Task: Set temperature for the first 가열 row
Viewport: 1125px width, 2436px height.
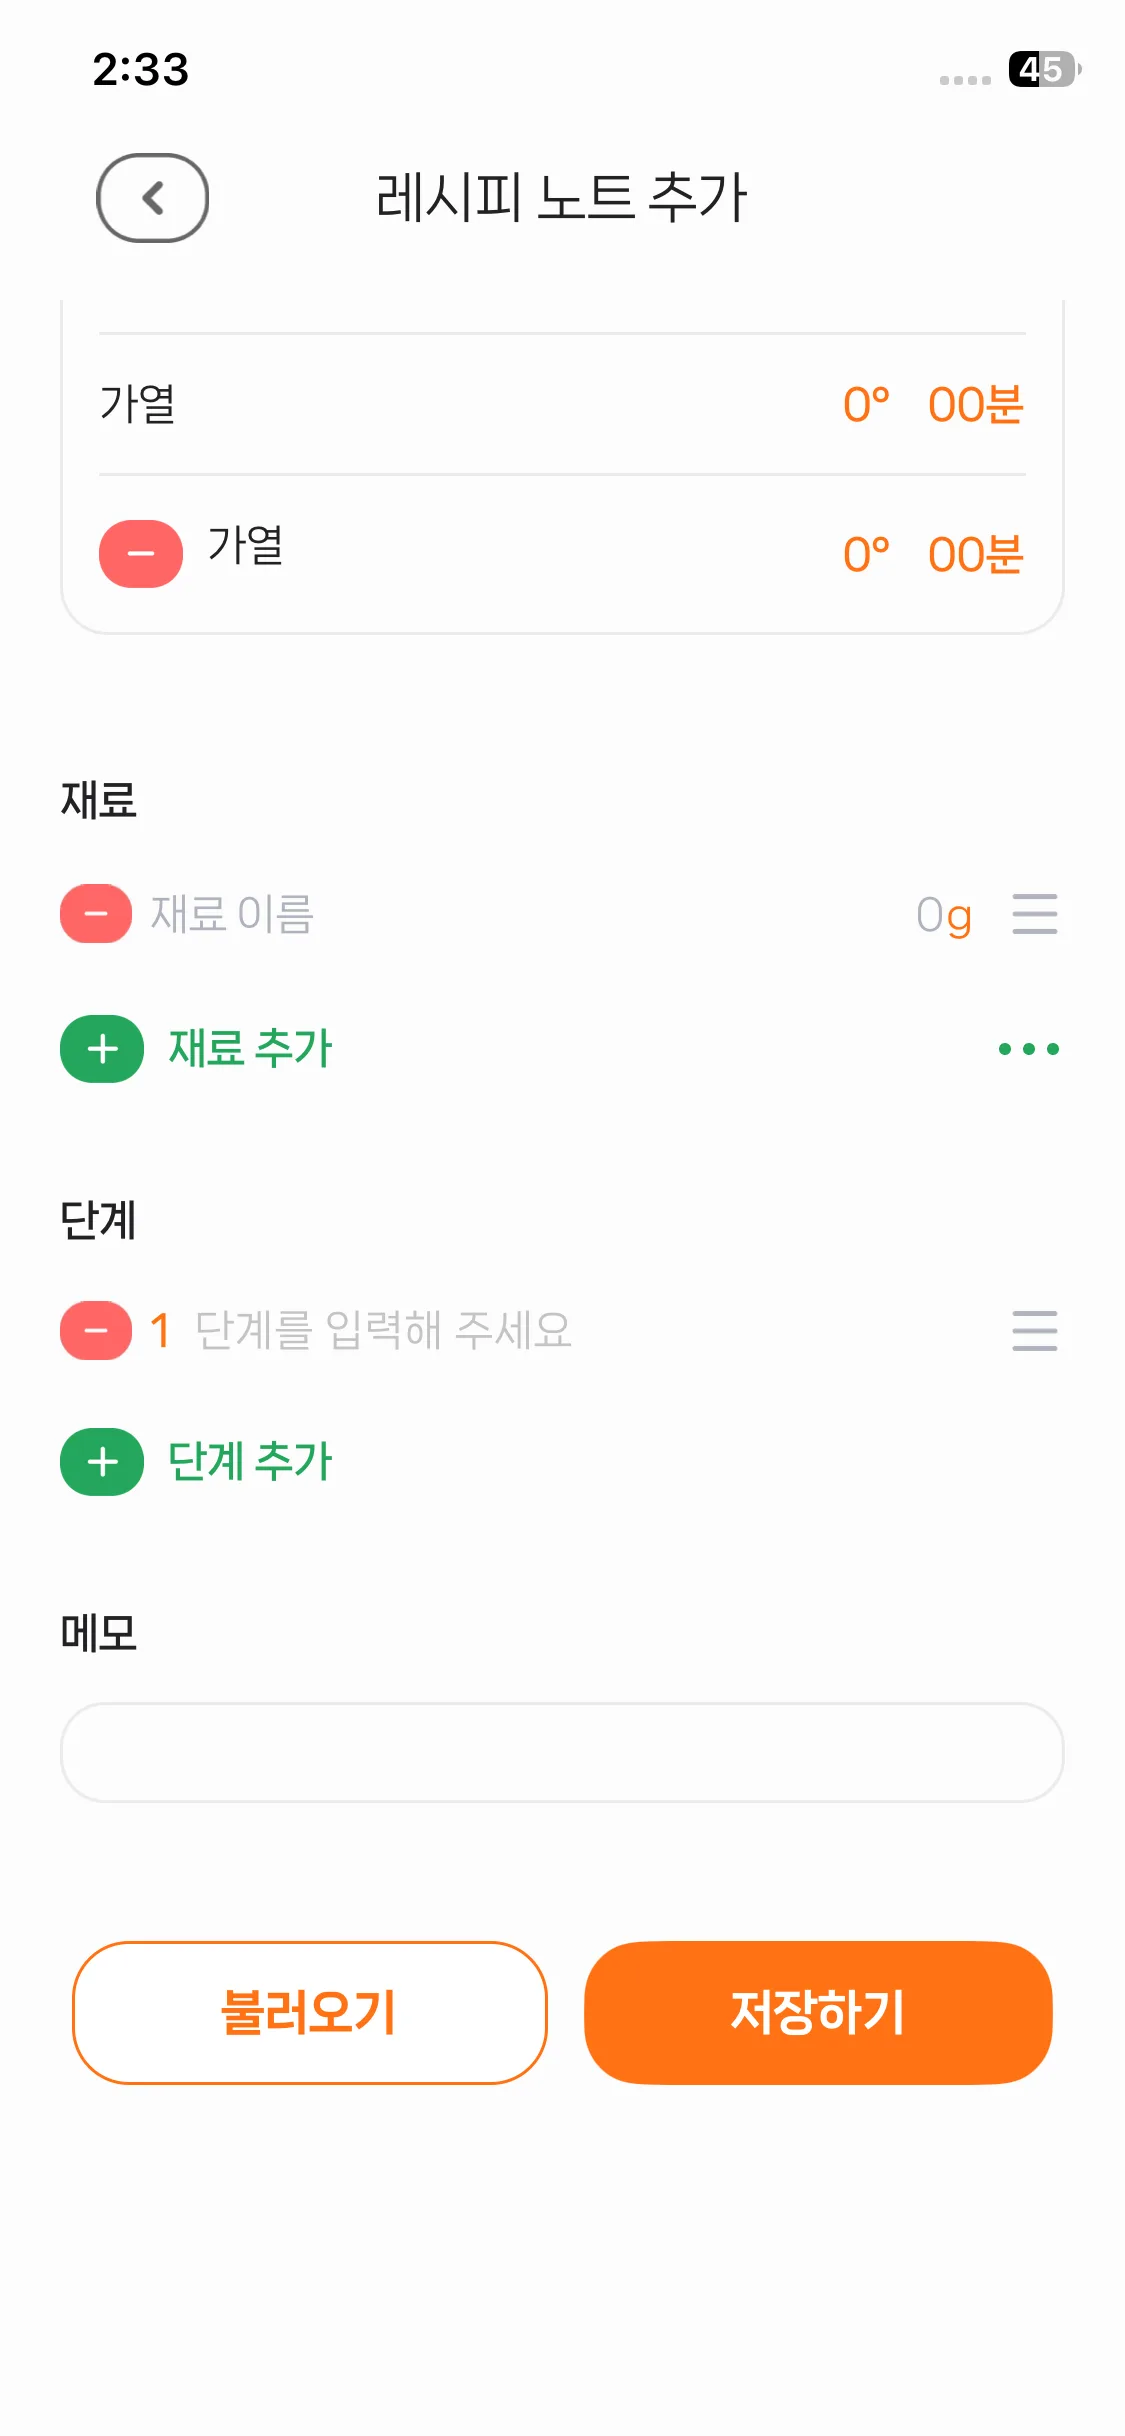Action: click(x=865, y=405)
